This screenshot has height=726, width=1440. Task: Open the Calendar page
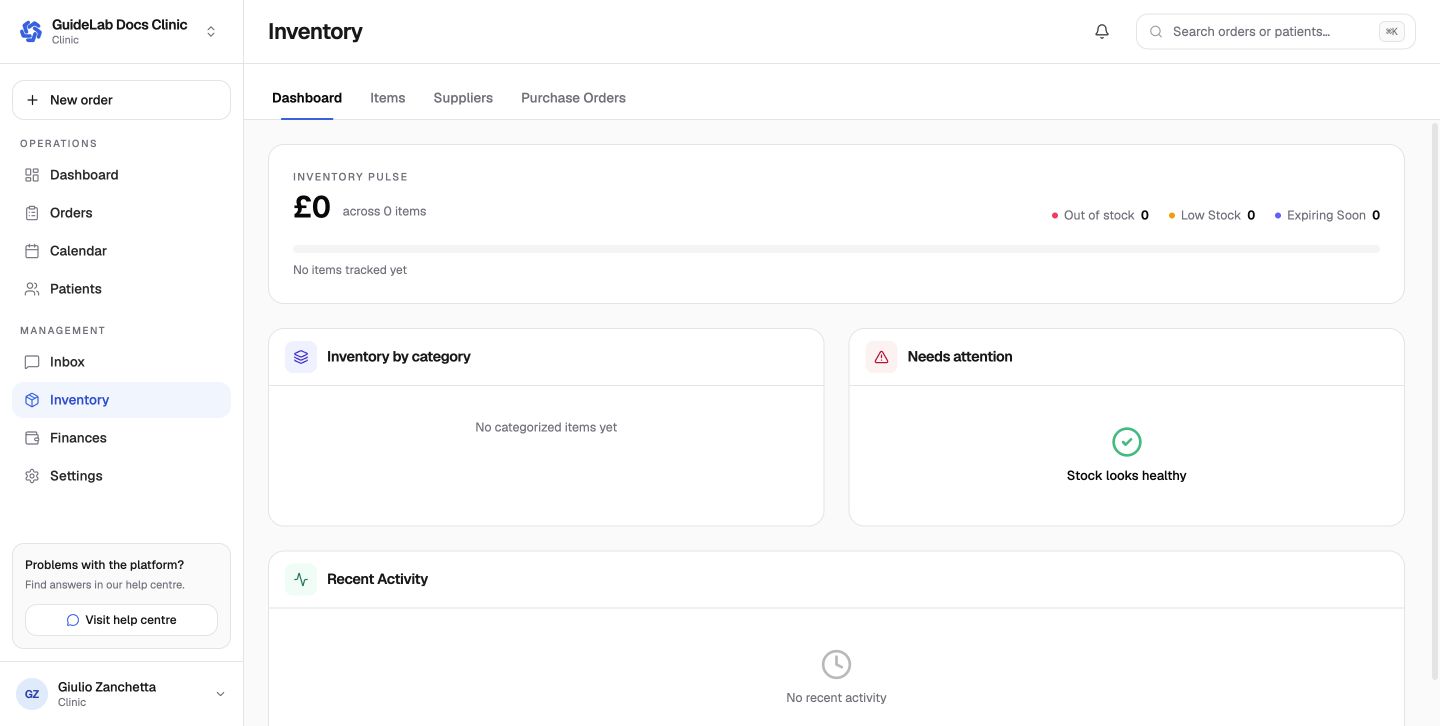click(x=121, y=251)
